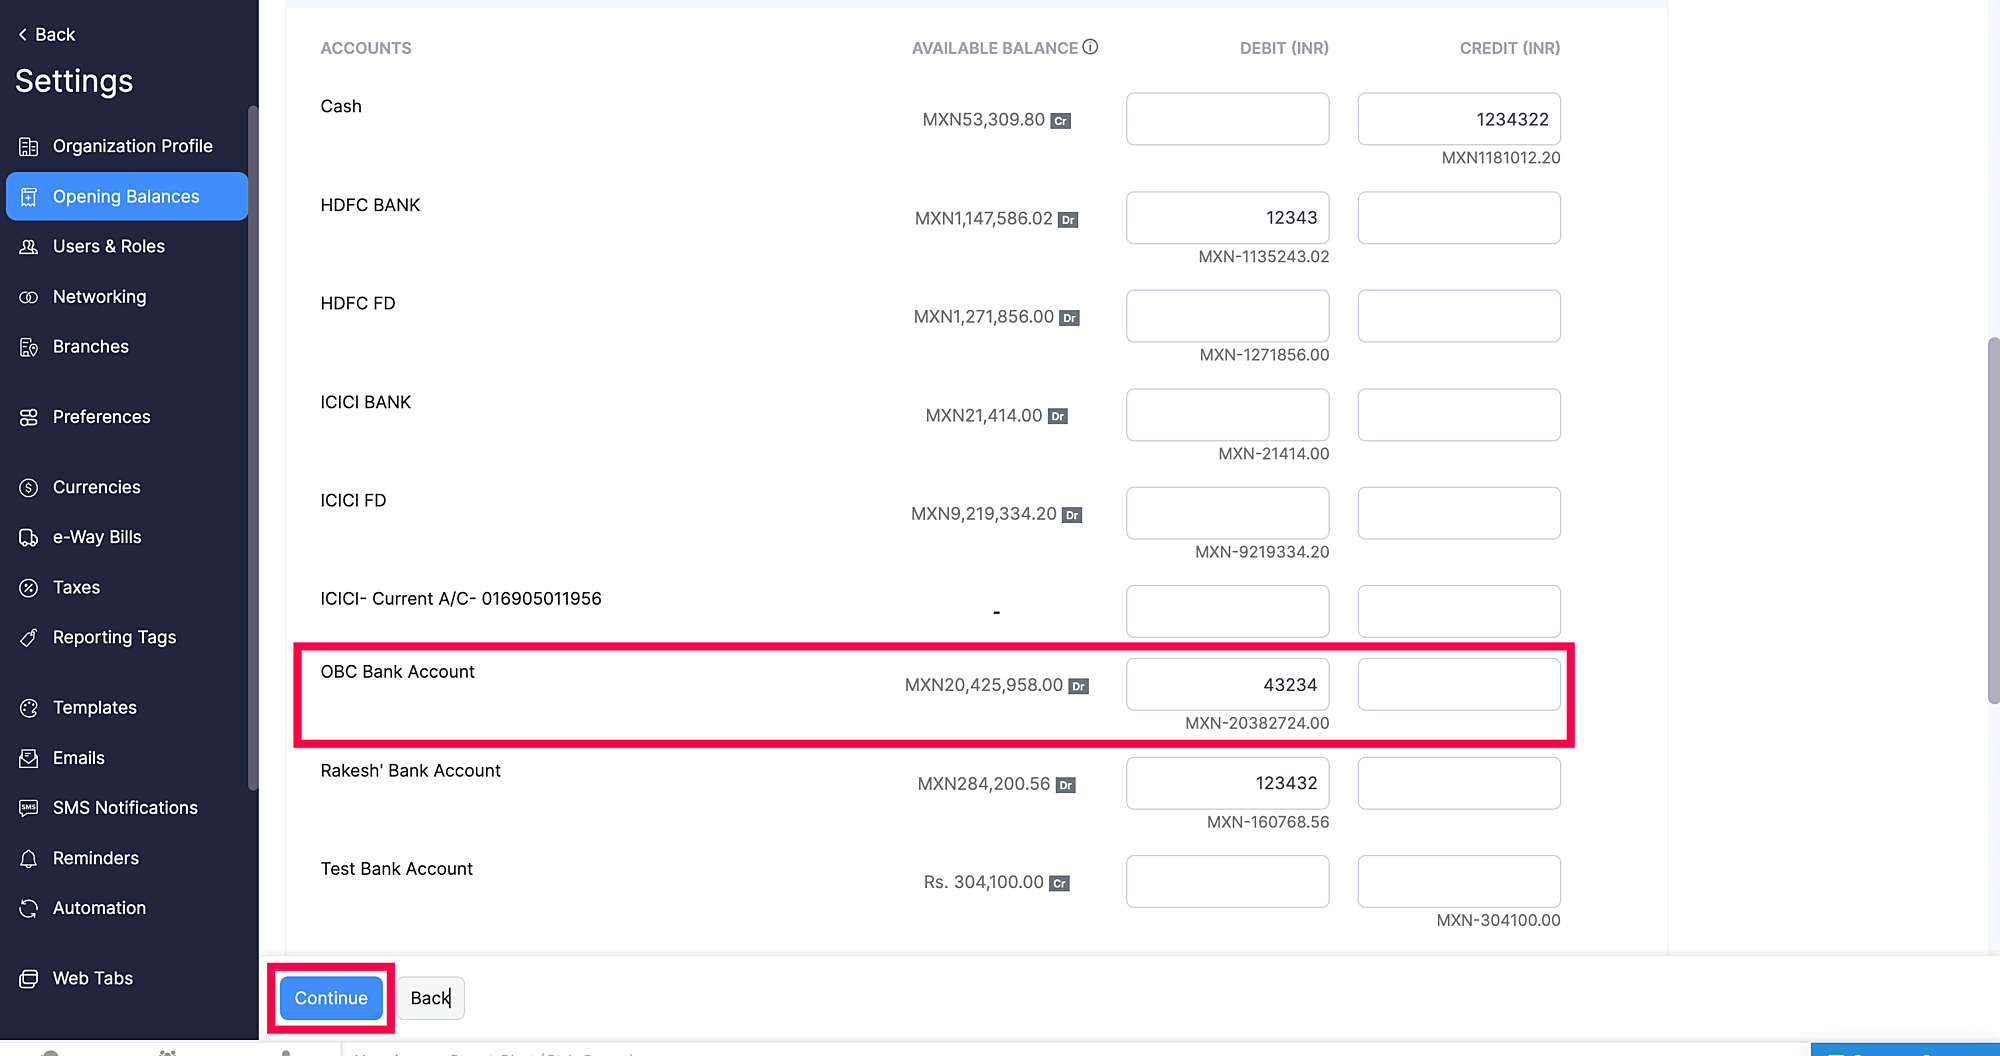Focus the HDFC BANK debit field

pos(1227,218)
